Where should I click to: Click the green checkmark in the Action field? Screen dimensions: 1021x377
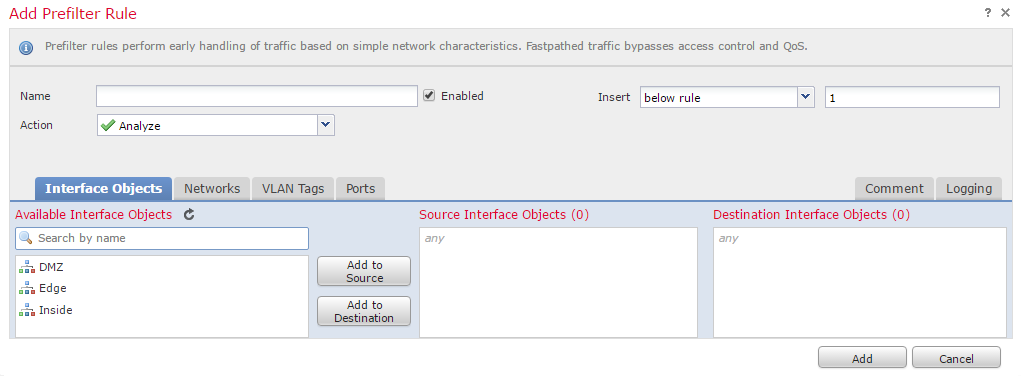tap(108, 126)
